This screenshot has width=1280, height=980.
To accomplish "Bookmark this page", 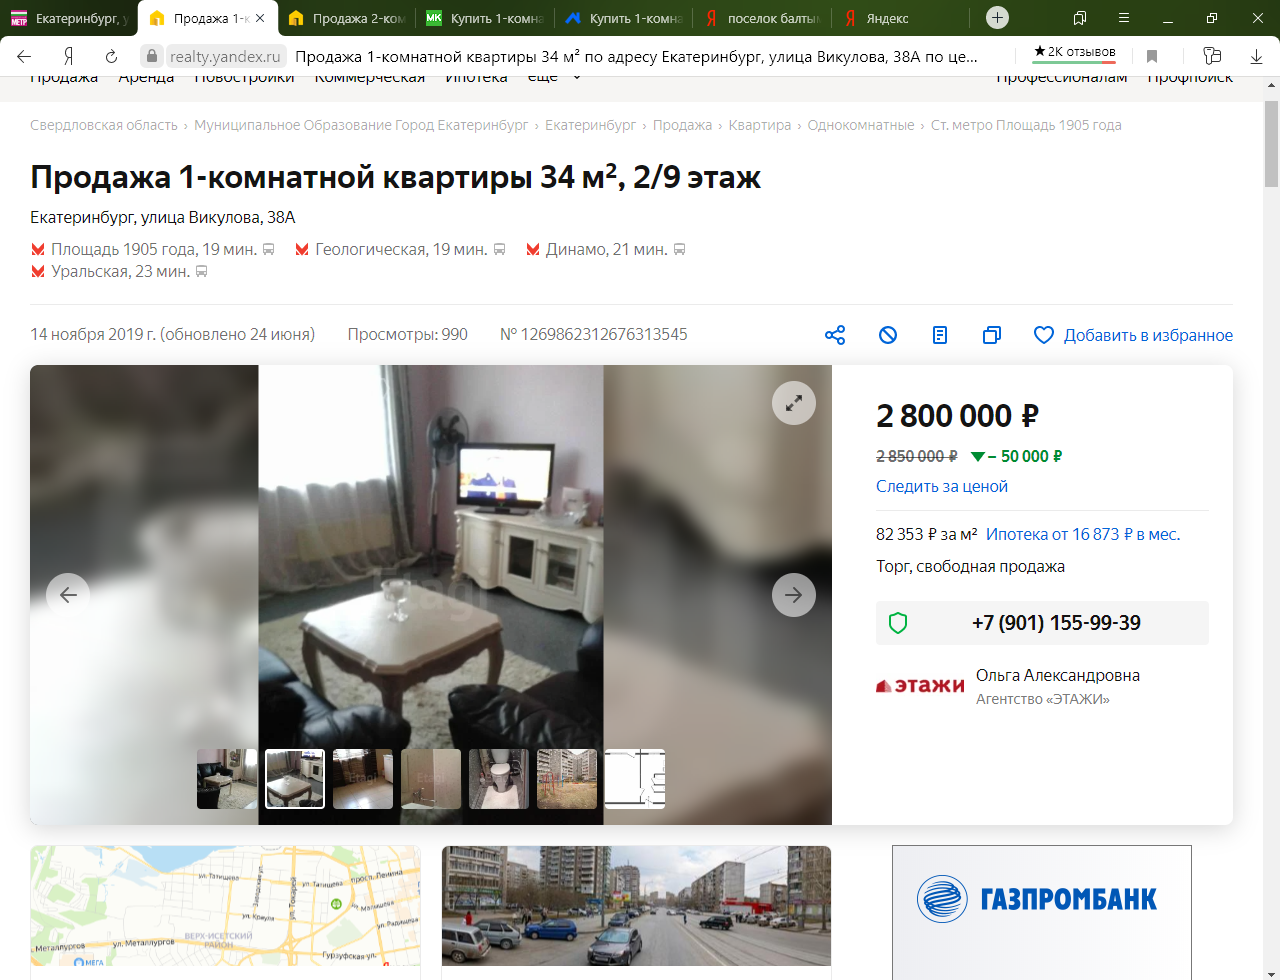I will pyautogui.click(x=1152, y=56).
